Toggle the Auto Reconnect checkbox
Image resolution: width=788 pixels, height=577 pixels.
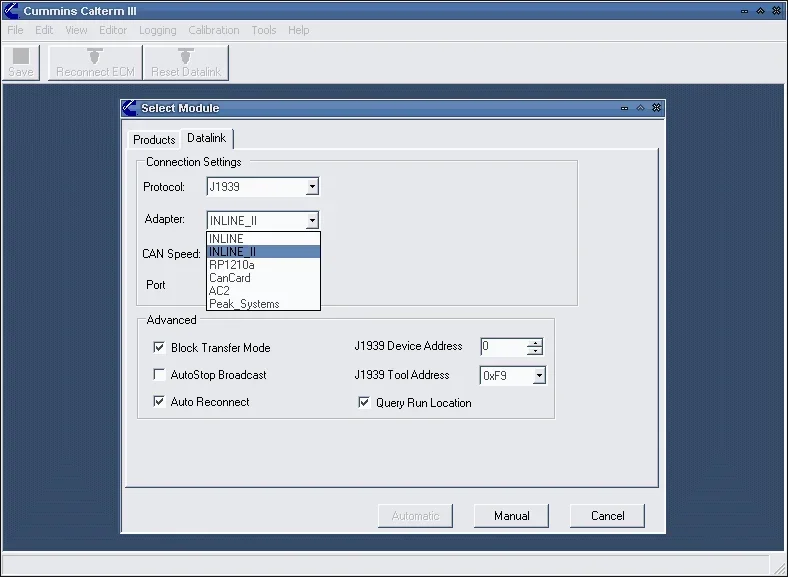[x=159, y=401]
